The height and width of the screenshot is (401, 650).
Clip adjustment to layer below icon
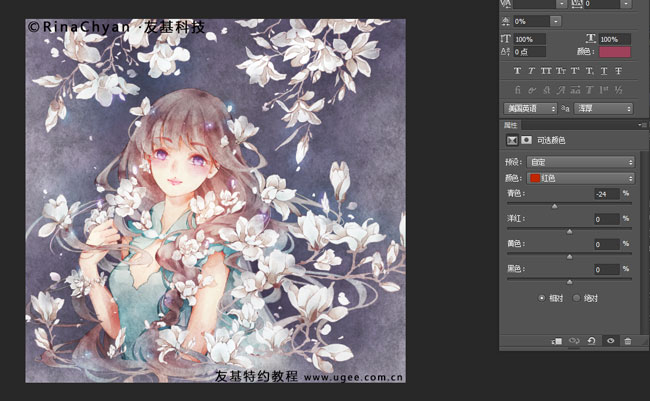(x=557, y=341)
